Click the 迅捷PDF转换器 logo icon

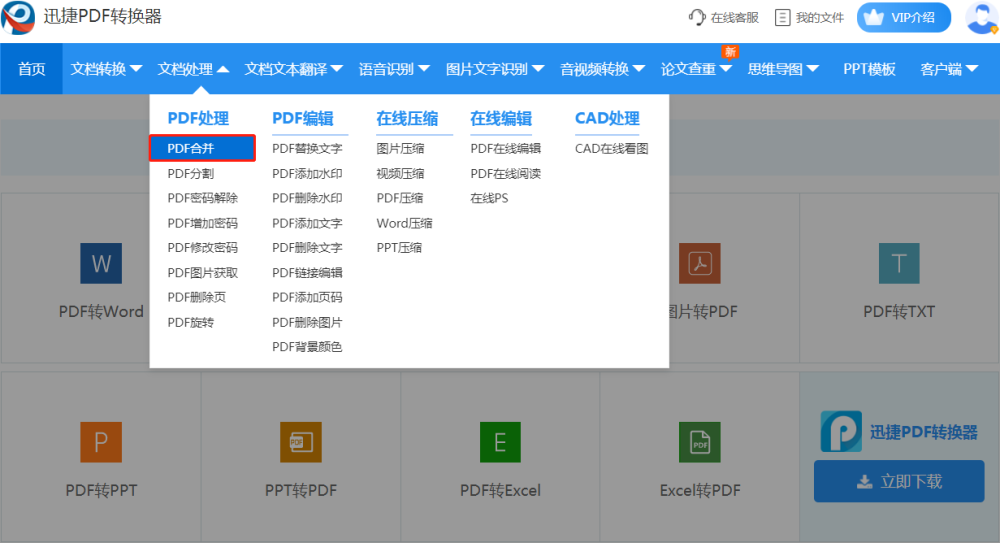pos(18,17)
